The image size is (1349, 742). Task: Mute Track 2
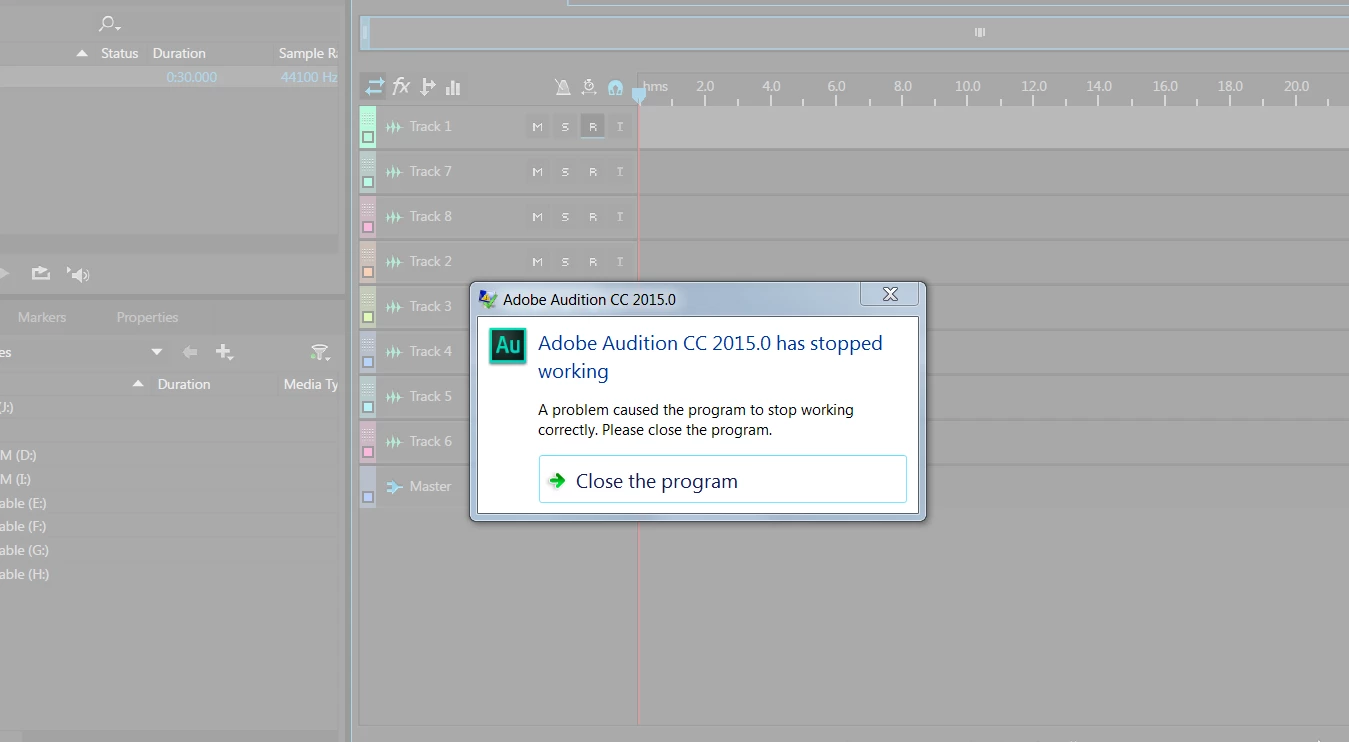pos(537,262)
